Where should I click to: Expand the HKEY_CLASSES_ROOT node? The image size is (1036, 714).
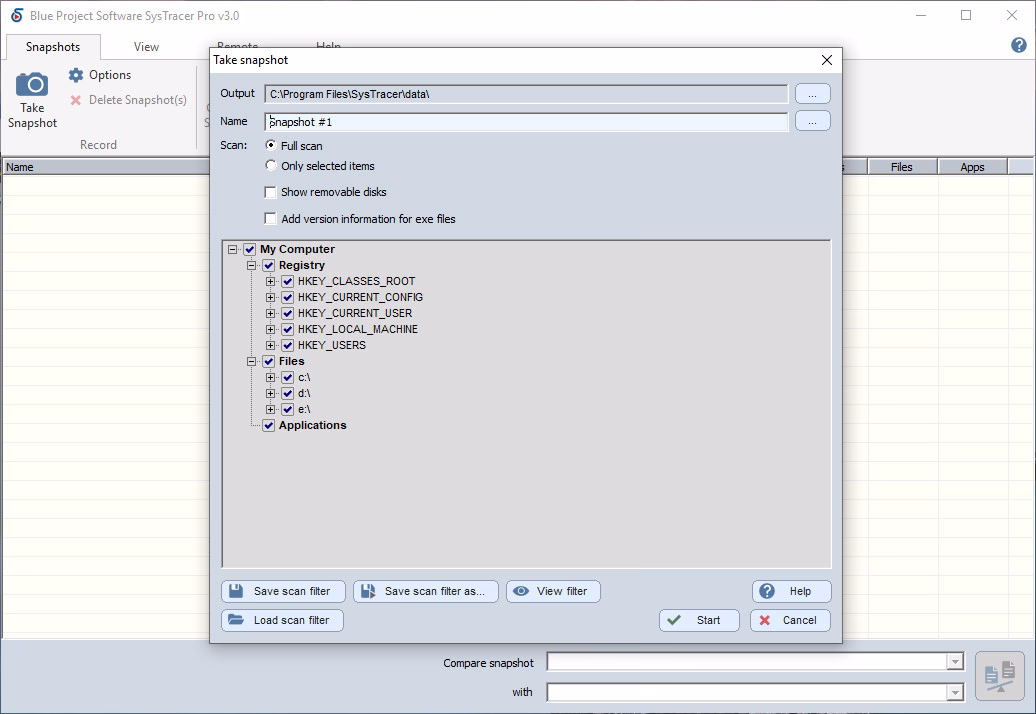coord(270,281)
